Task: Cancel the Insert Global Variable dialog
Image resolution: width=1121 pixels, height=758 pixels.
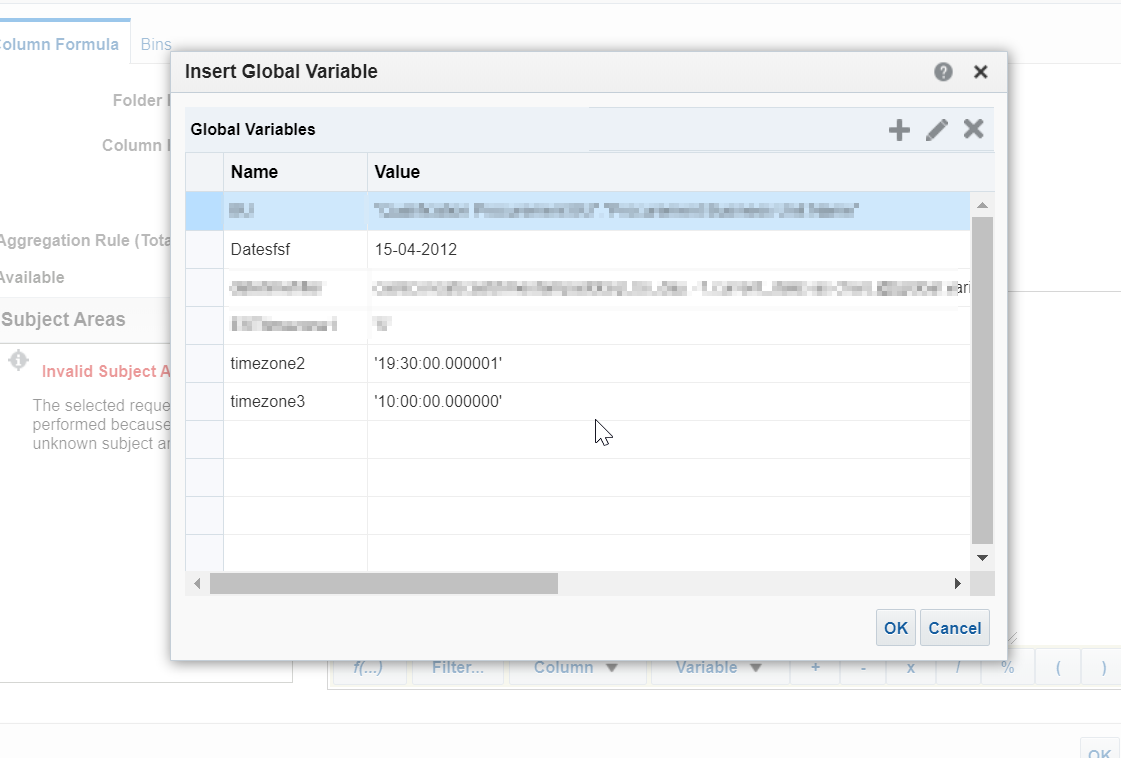Action: click(954, 628)
